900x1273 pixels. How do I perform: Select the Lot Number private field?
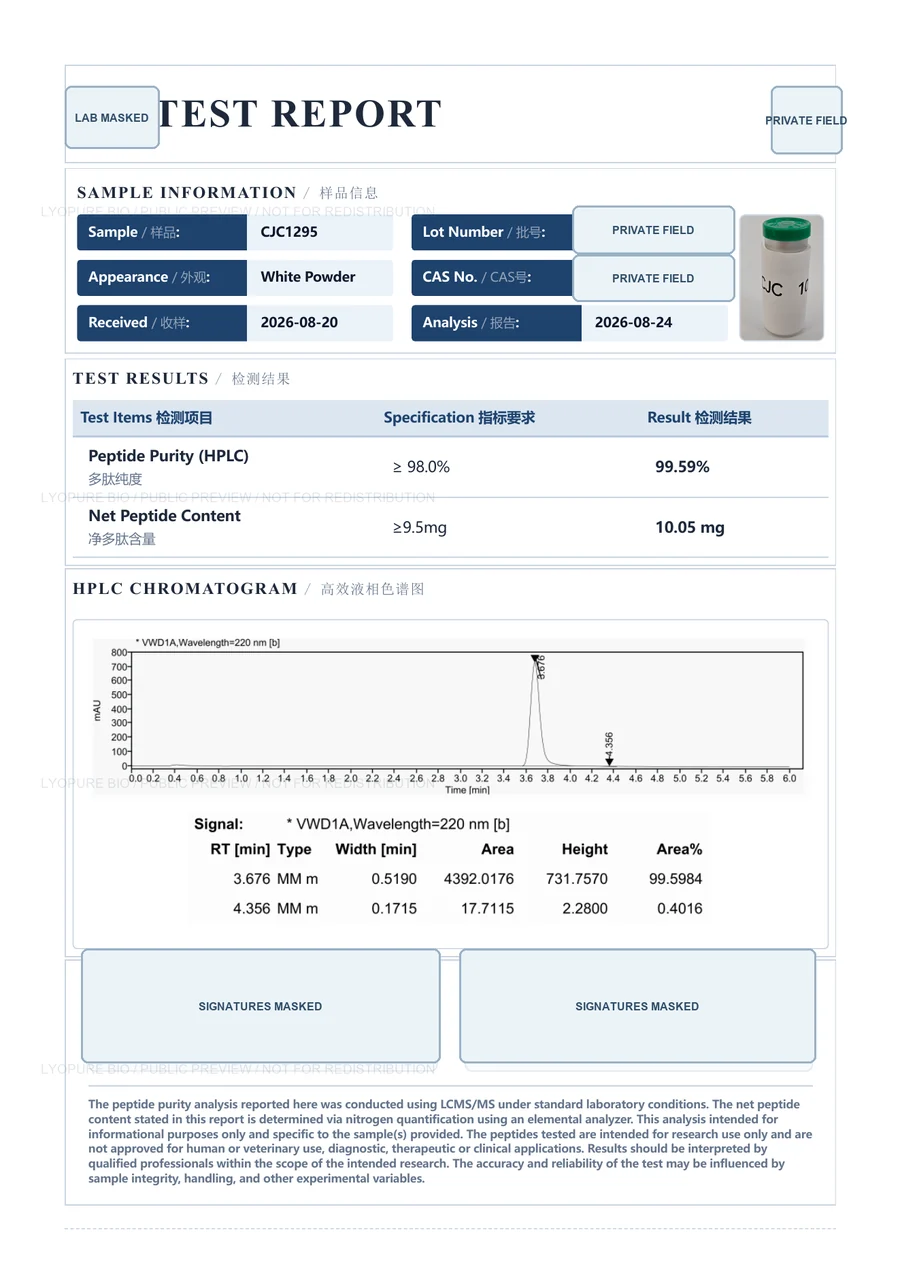[653, 230]
